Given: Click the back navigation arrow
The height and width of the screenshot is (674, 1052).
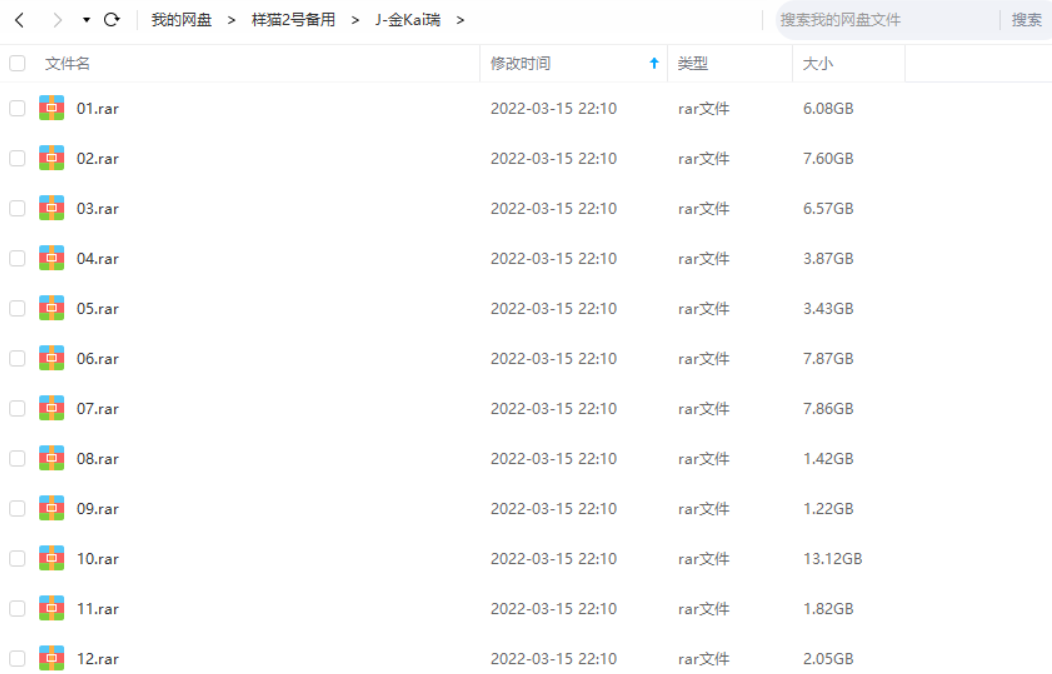Looking at the screenshot, I should (19, 20).
